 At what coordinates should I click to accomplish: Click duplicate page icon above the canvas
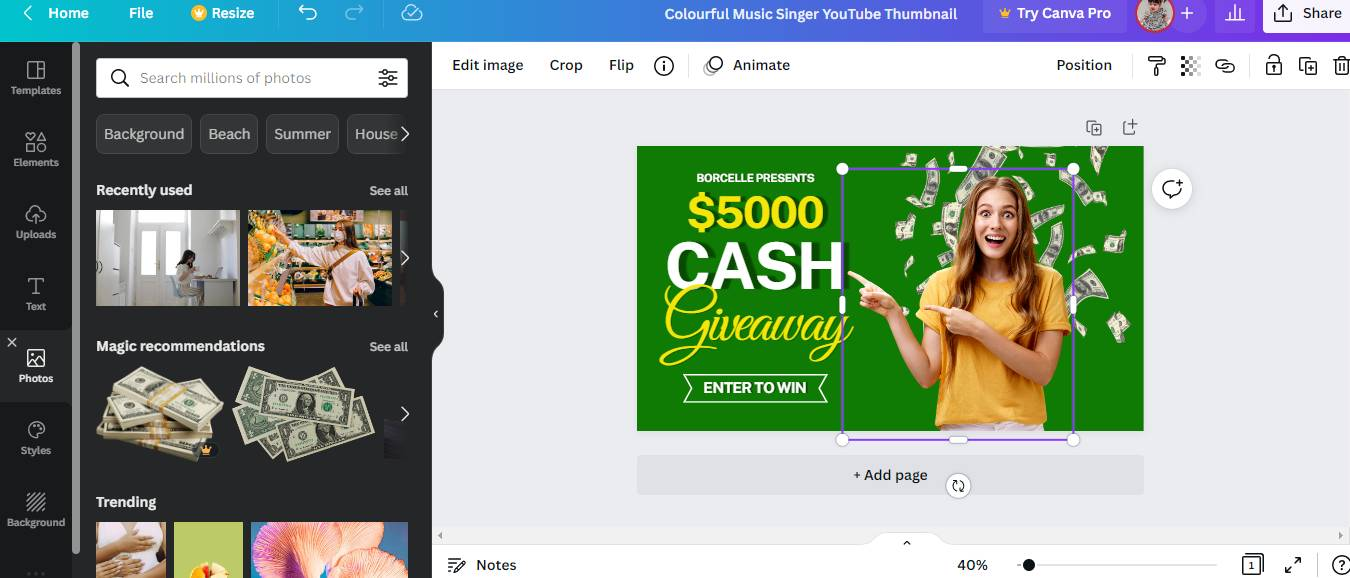coord(1094,128)
